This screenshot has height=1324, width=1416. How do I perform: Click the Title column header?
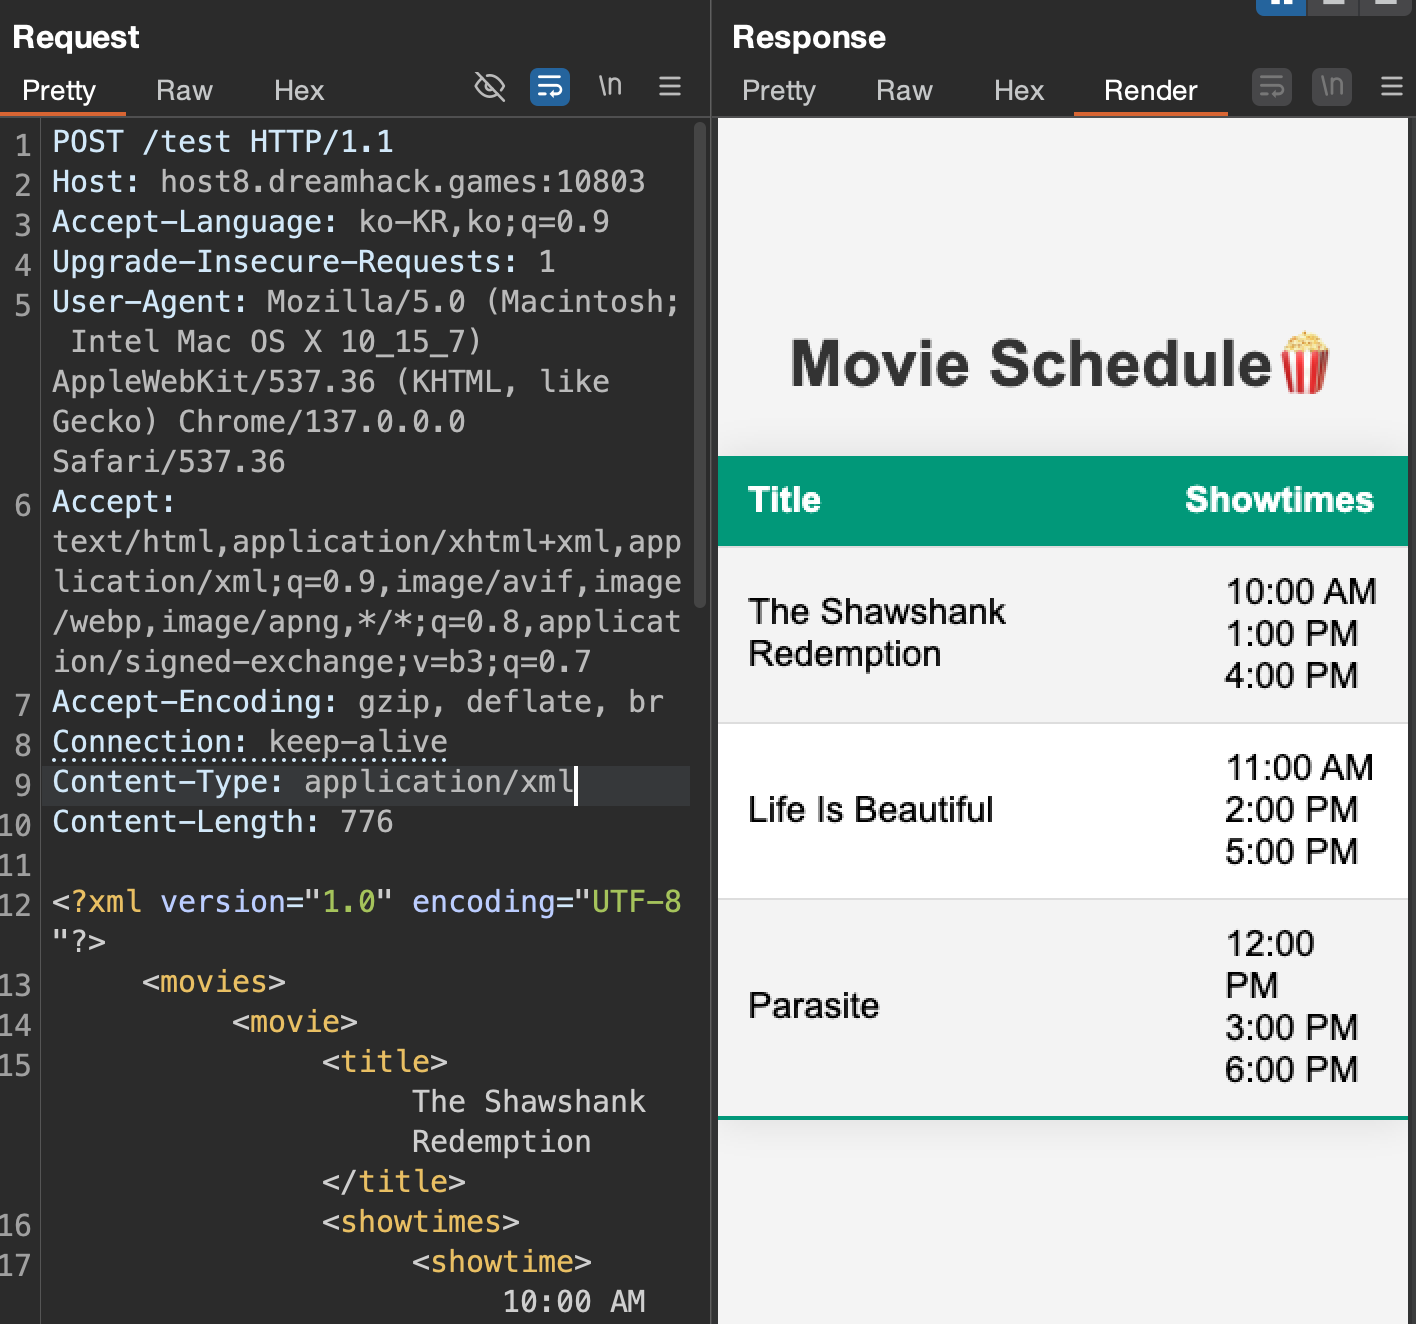click(x=784, y=500)
